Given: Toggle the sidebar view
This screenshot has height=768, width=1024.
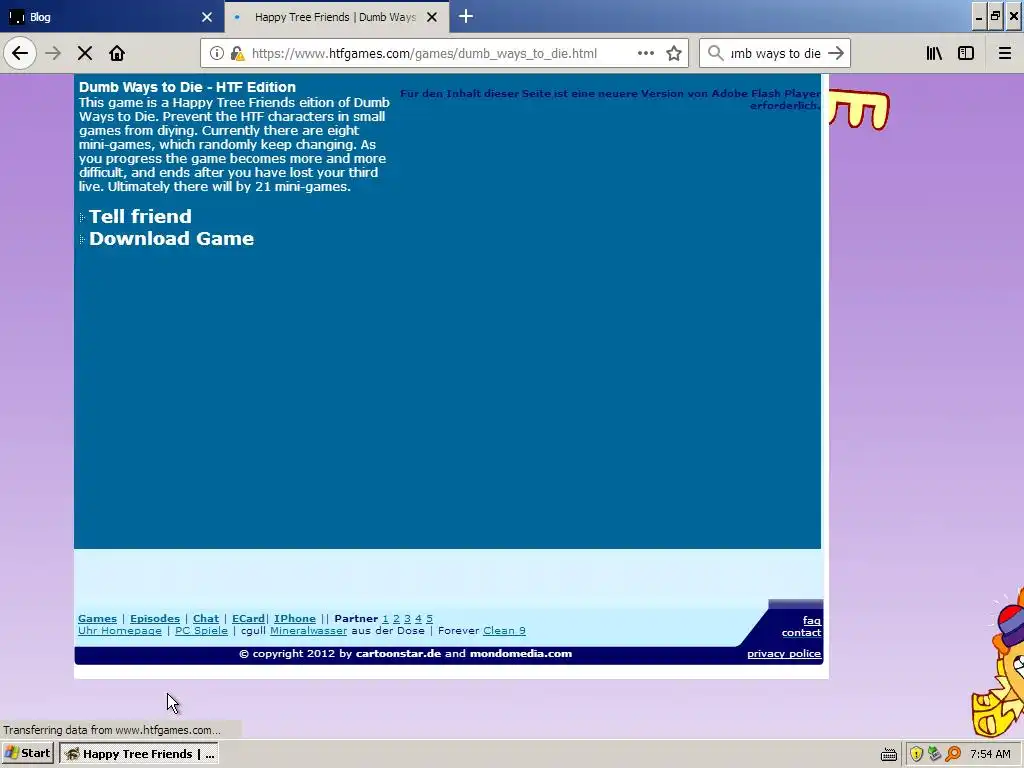Looking at the screenshot, I should (966, 53).
